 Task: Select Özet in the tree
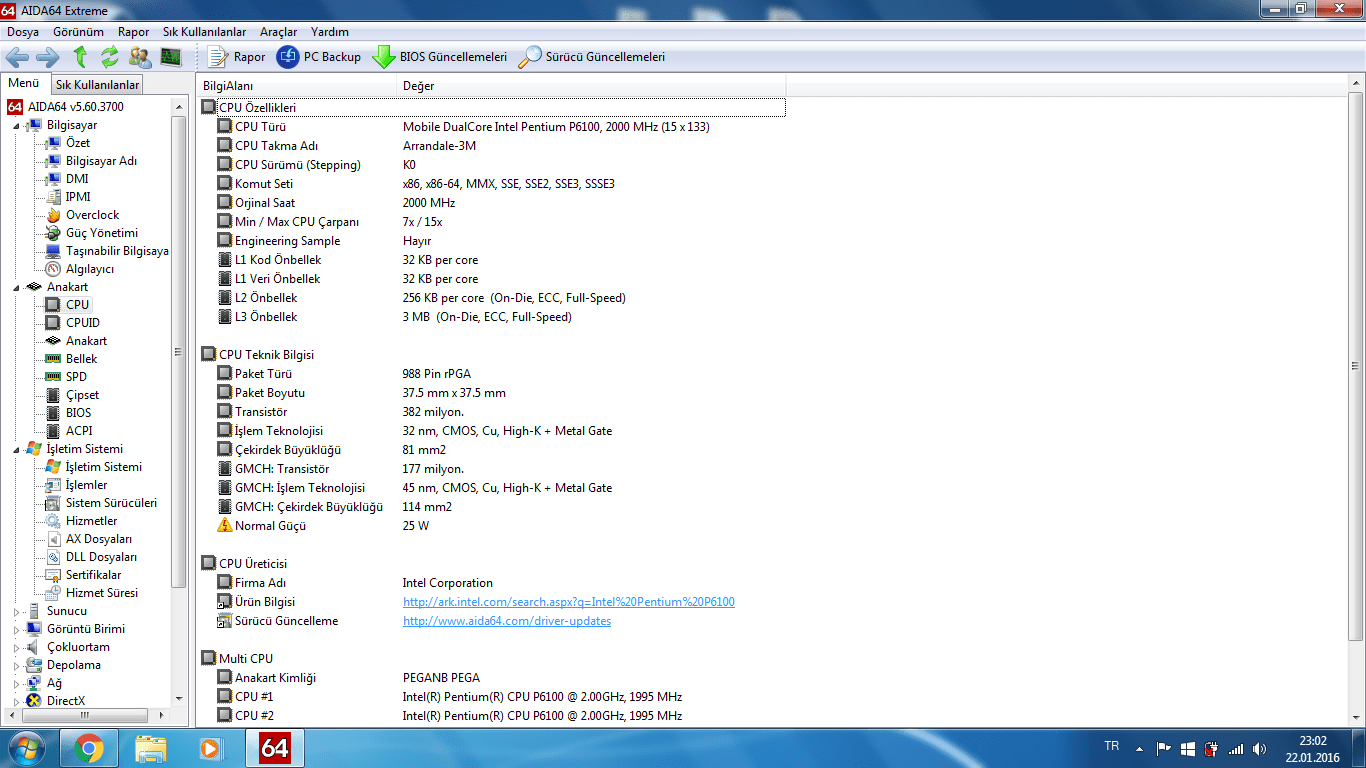pyautogui.click(x=78, y=143)
